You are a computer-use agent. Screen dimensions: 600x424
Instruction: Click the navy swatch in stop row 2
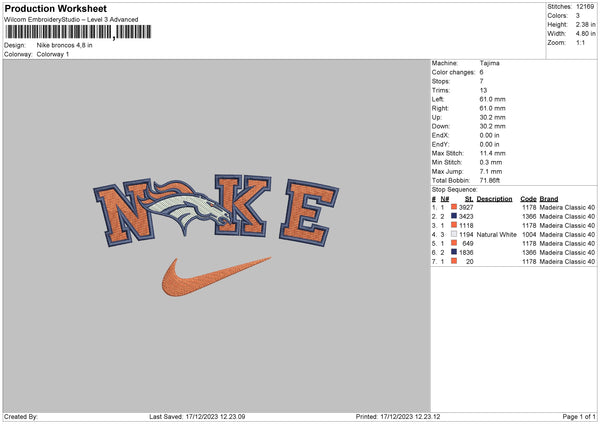(x=454, y=216)
